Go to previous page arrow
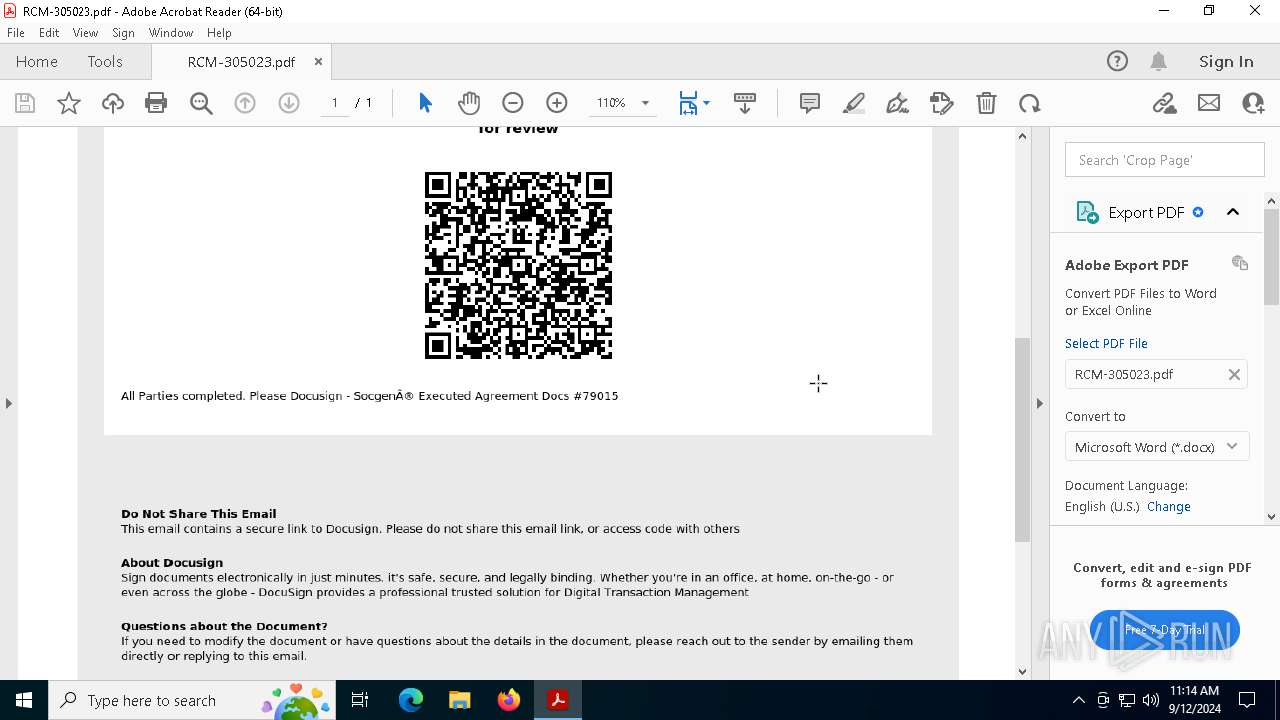 [x=245, y=103]
